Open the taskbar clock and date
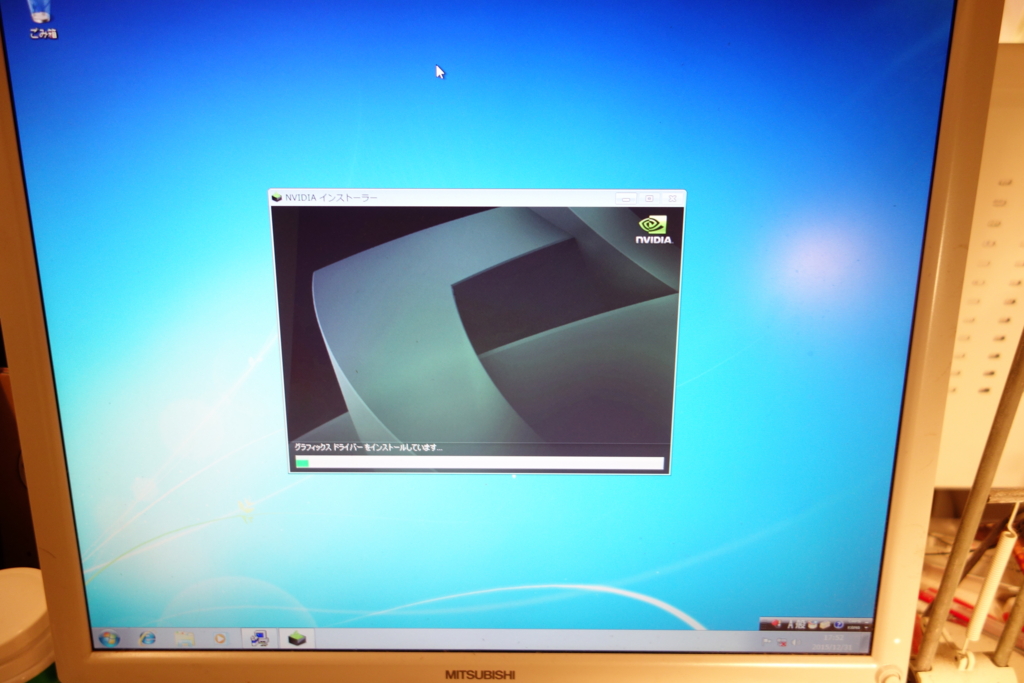The height and width of the screenshot is (683, 1024). (832, 643)
